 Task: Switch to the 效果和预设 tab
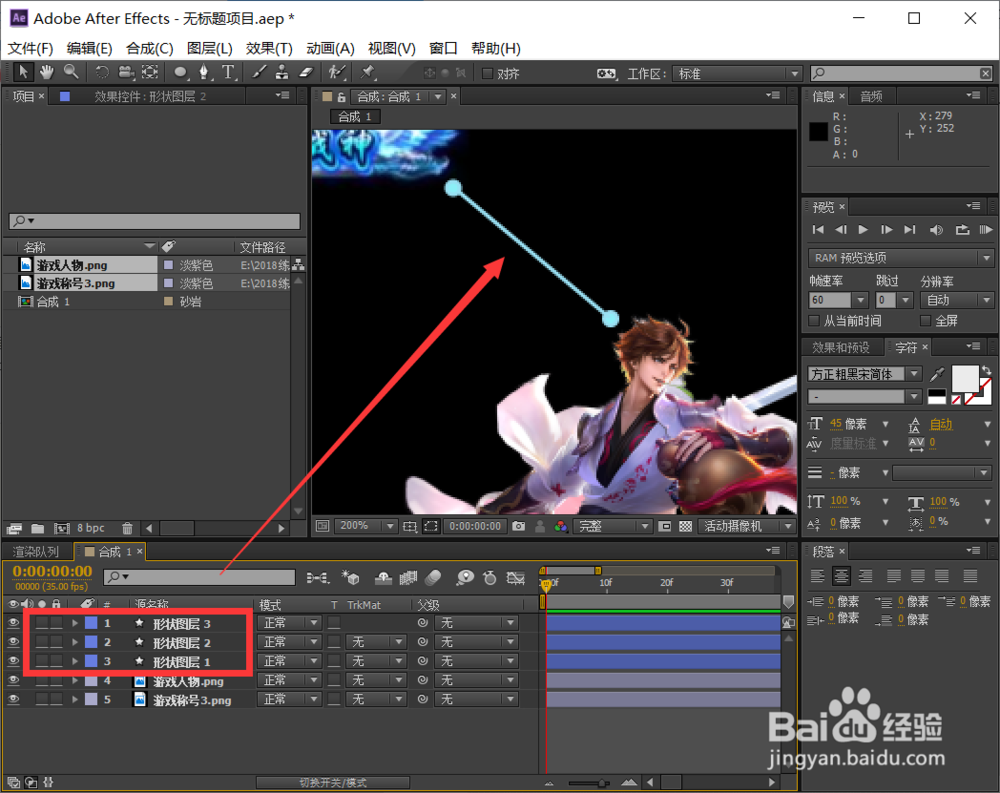841,347
